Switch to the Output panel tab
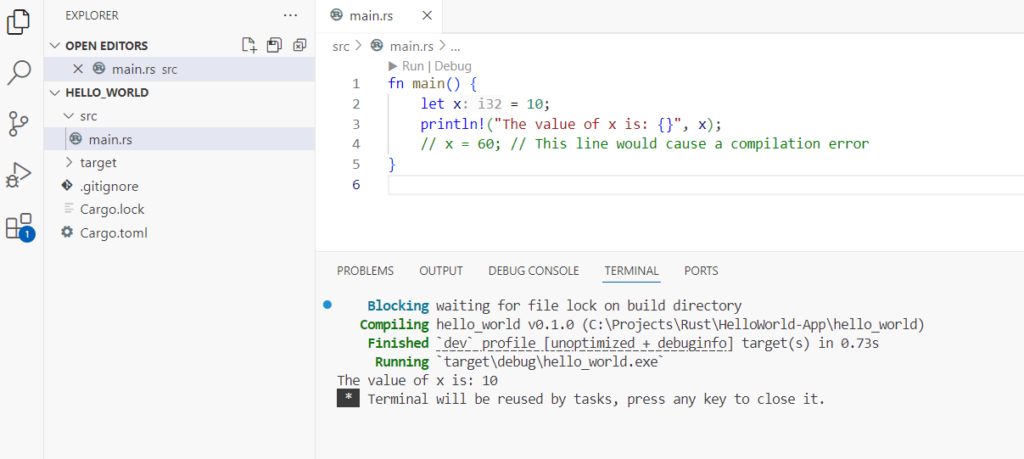 pyautogui.click(x=441, y=271)
